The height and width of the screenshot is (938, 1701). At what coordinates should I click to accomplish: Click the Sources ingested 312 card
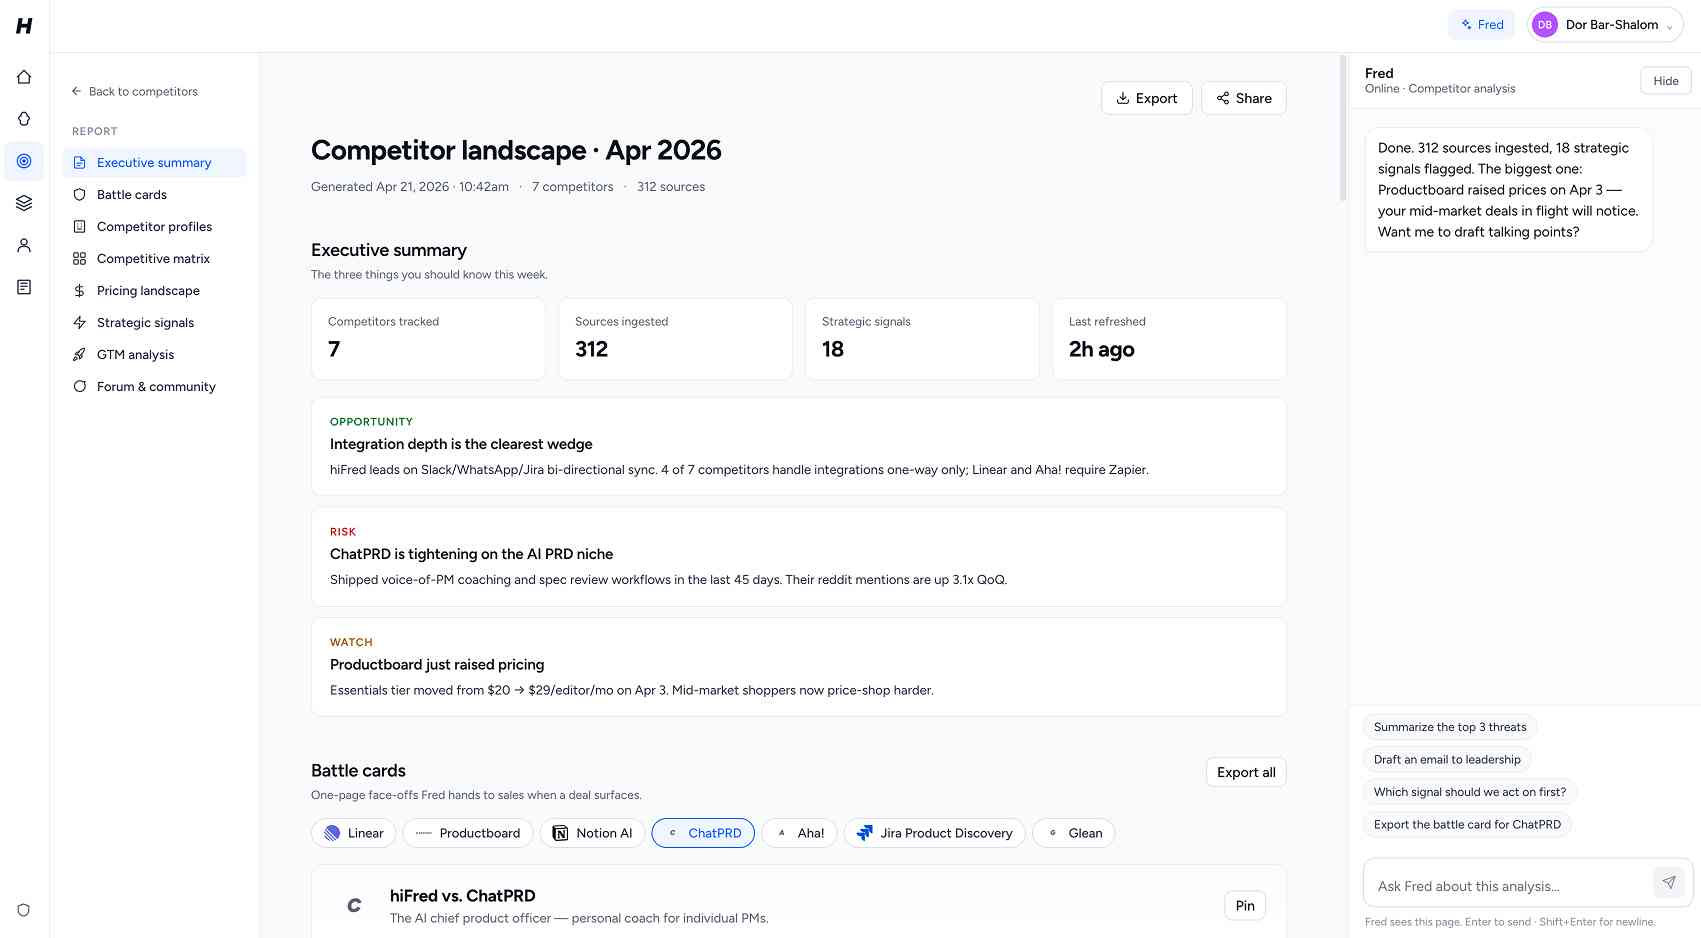point(675,339)
